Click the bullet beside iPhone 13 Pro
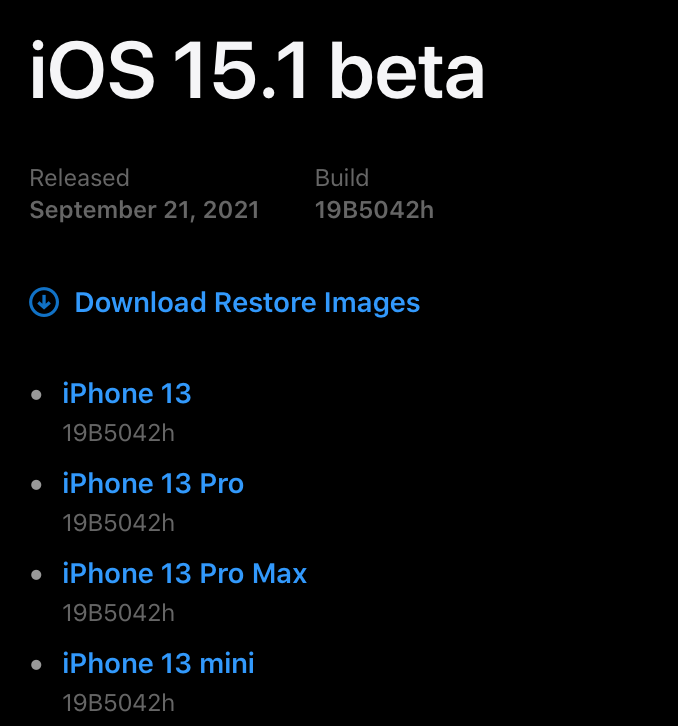Viewport: 678px width, 726px height. 37,485
